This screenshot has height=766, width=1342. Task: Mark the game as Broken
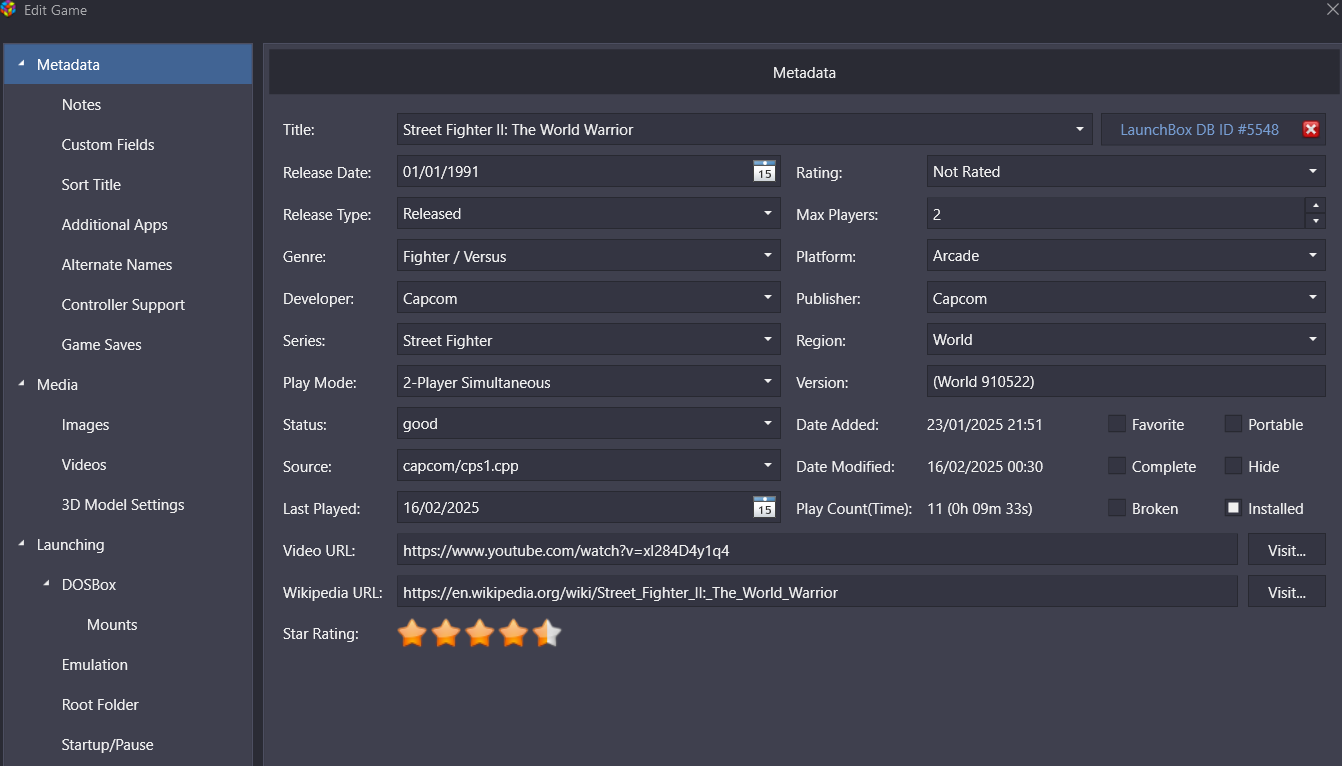point(1117,508)
